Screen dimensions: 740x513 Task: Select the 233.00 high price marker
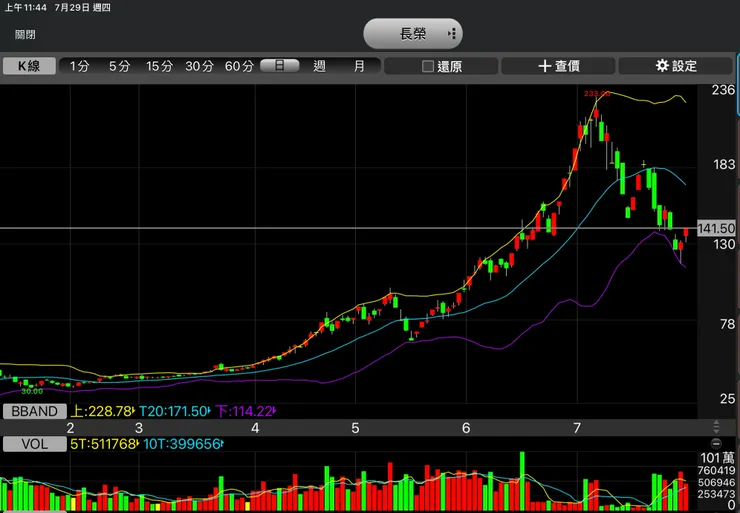tap(597, 93)
